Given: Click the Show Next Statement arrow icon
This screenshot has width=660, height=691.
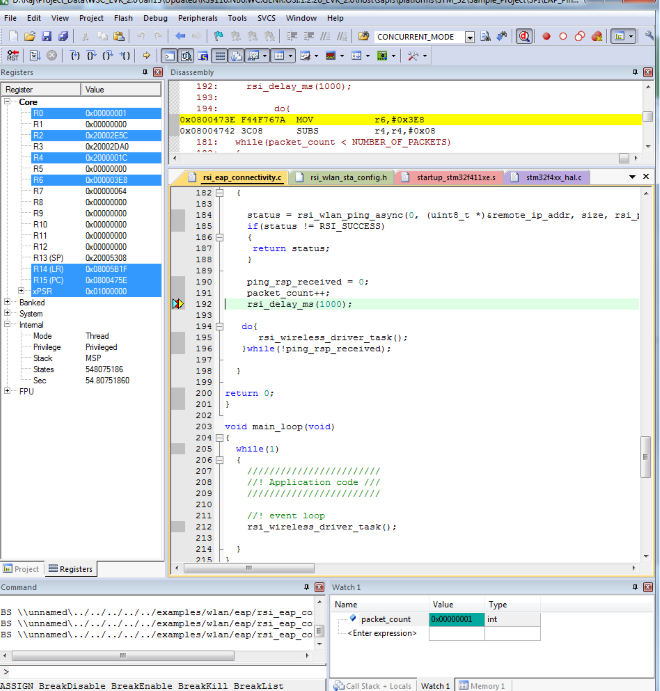Looking at the screenshot, I should click(145, 56).
